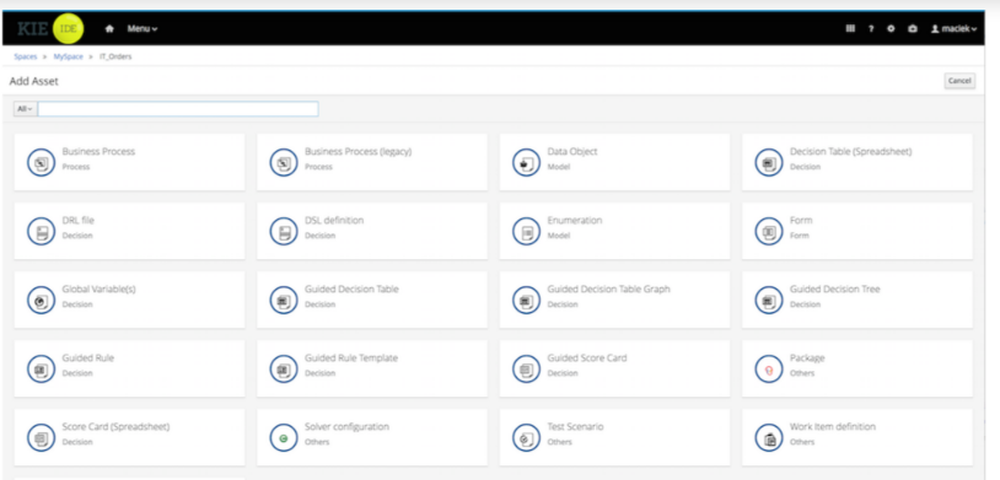Click the Business Process (legacy) icon

284,163
